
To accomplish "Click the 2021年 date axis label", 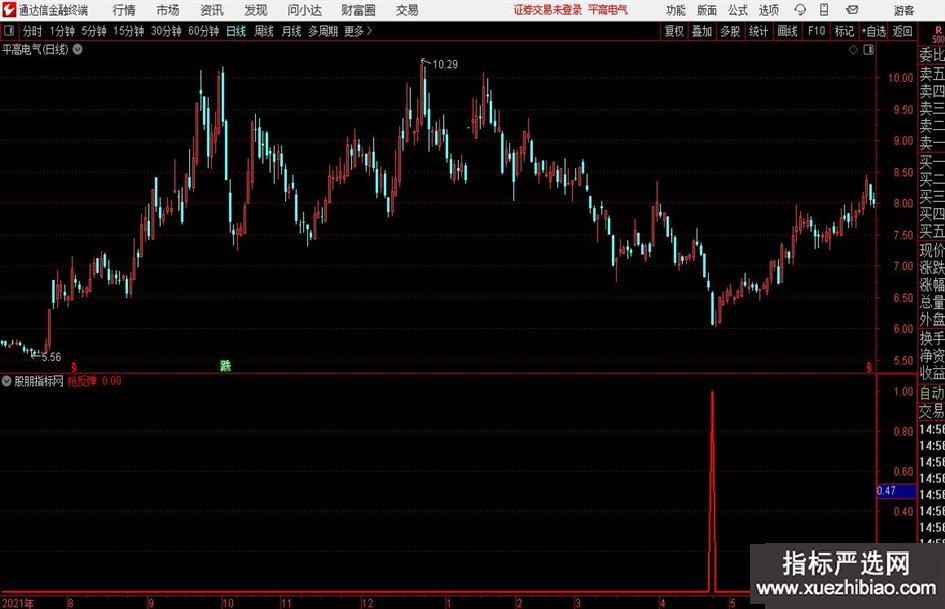I will point(17,603).
